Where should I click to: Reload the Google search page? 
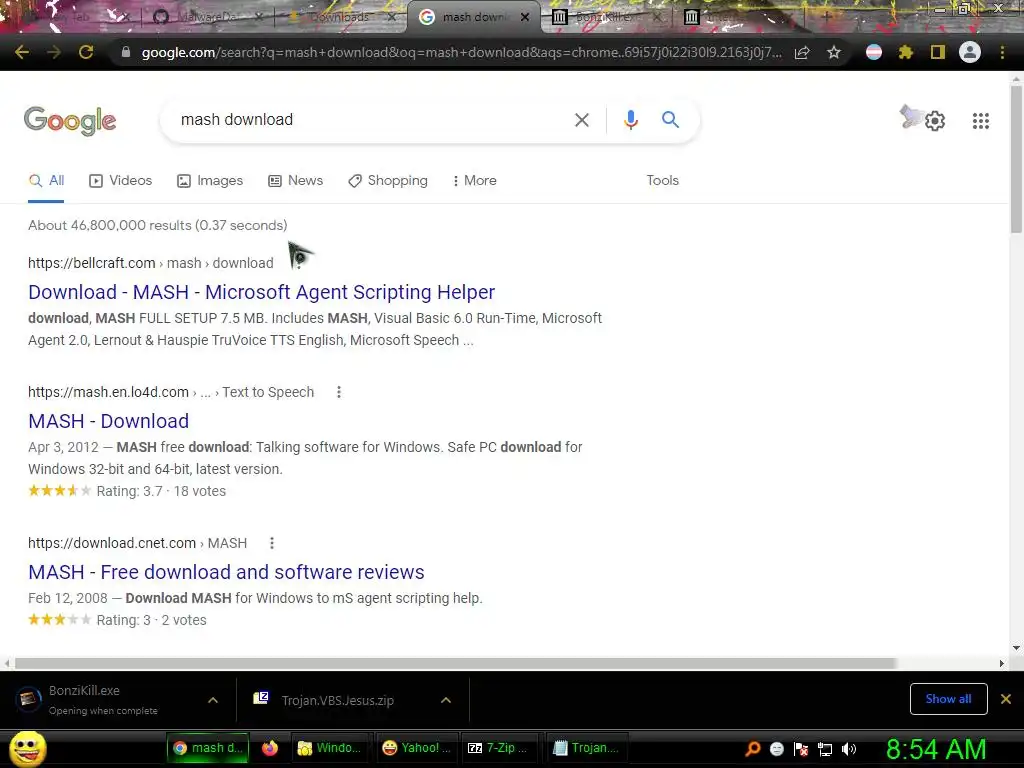click(86, 52)
